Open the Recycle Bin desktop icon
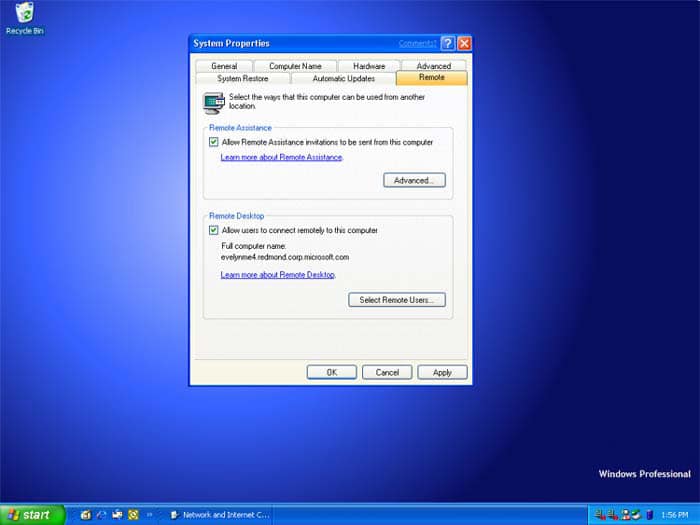700x525 pixels. (x=25, y=19)
